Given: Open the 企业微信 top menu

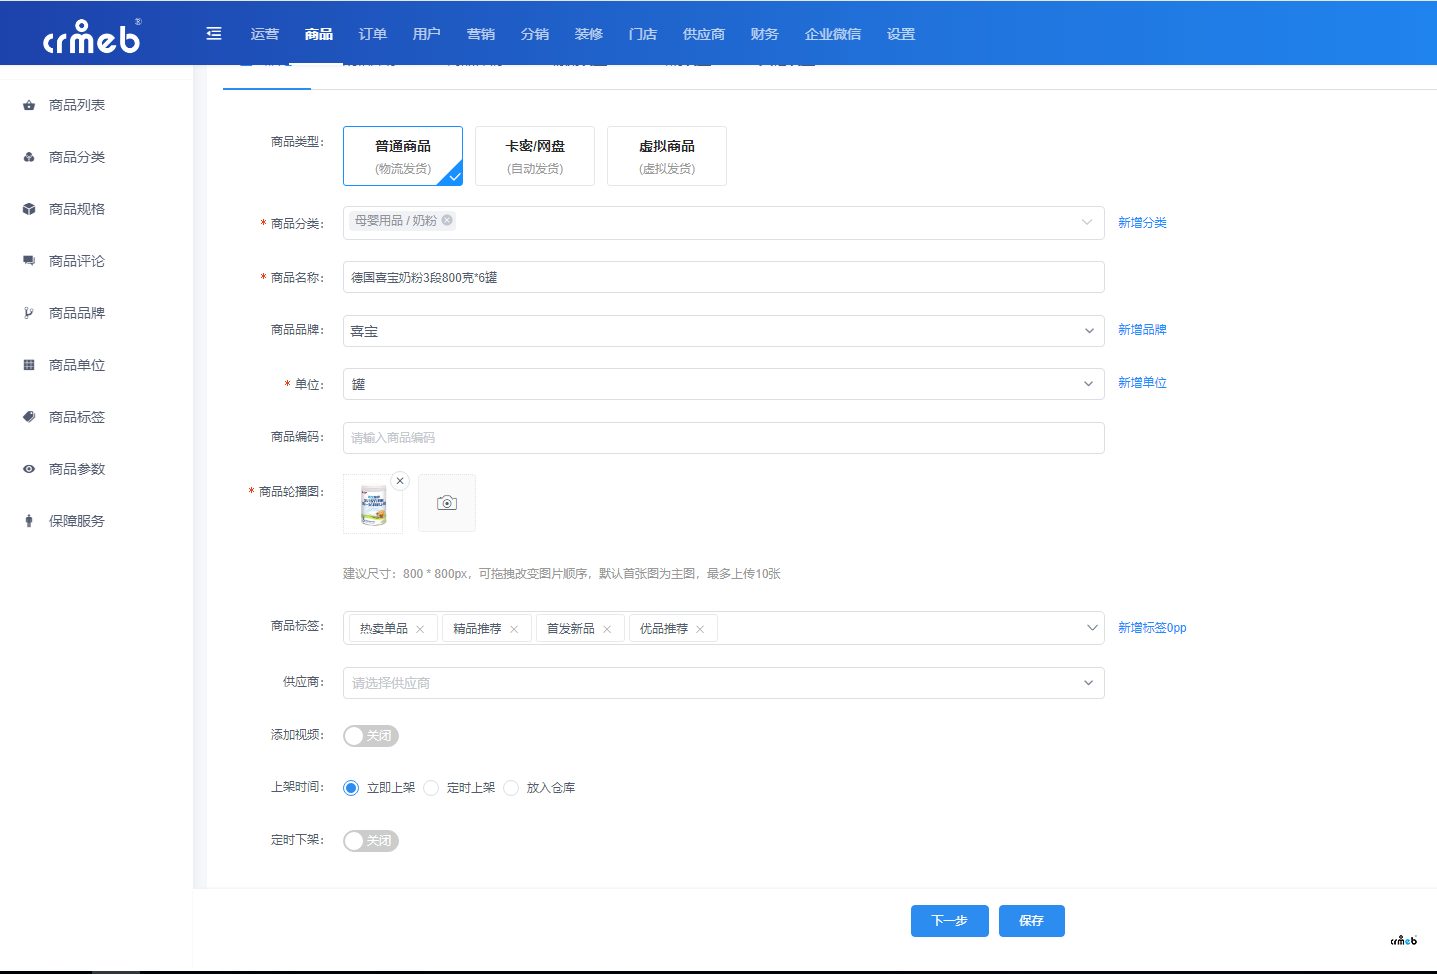Looking at the screenshot, I should [x=833, y=34].
